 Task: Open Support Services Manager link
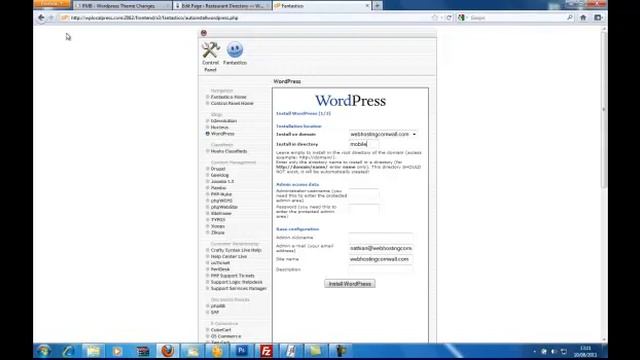click(x=238, y=288)
